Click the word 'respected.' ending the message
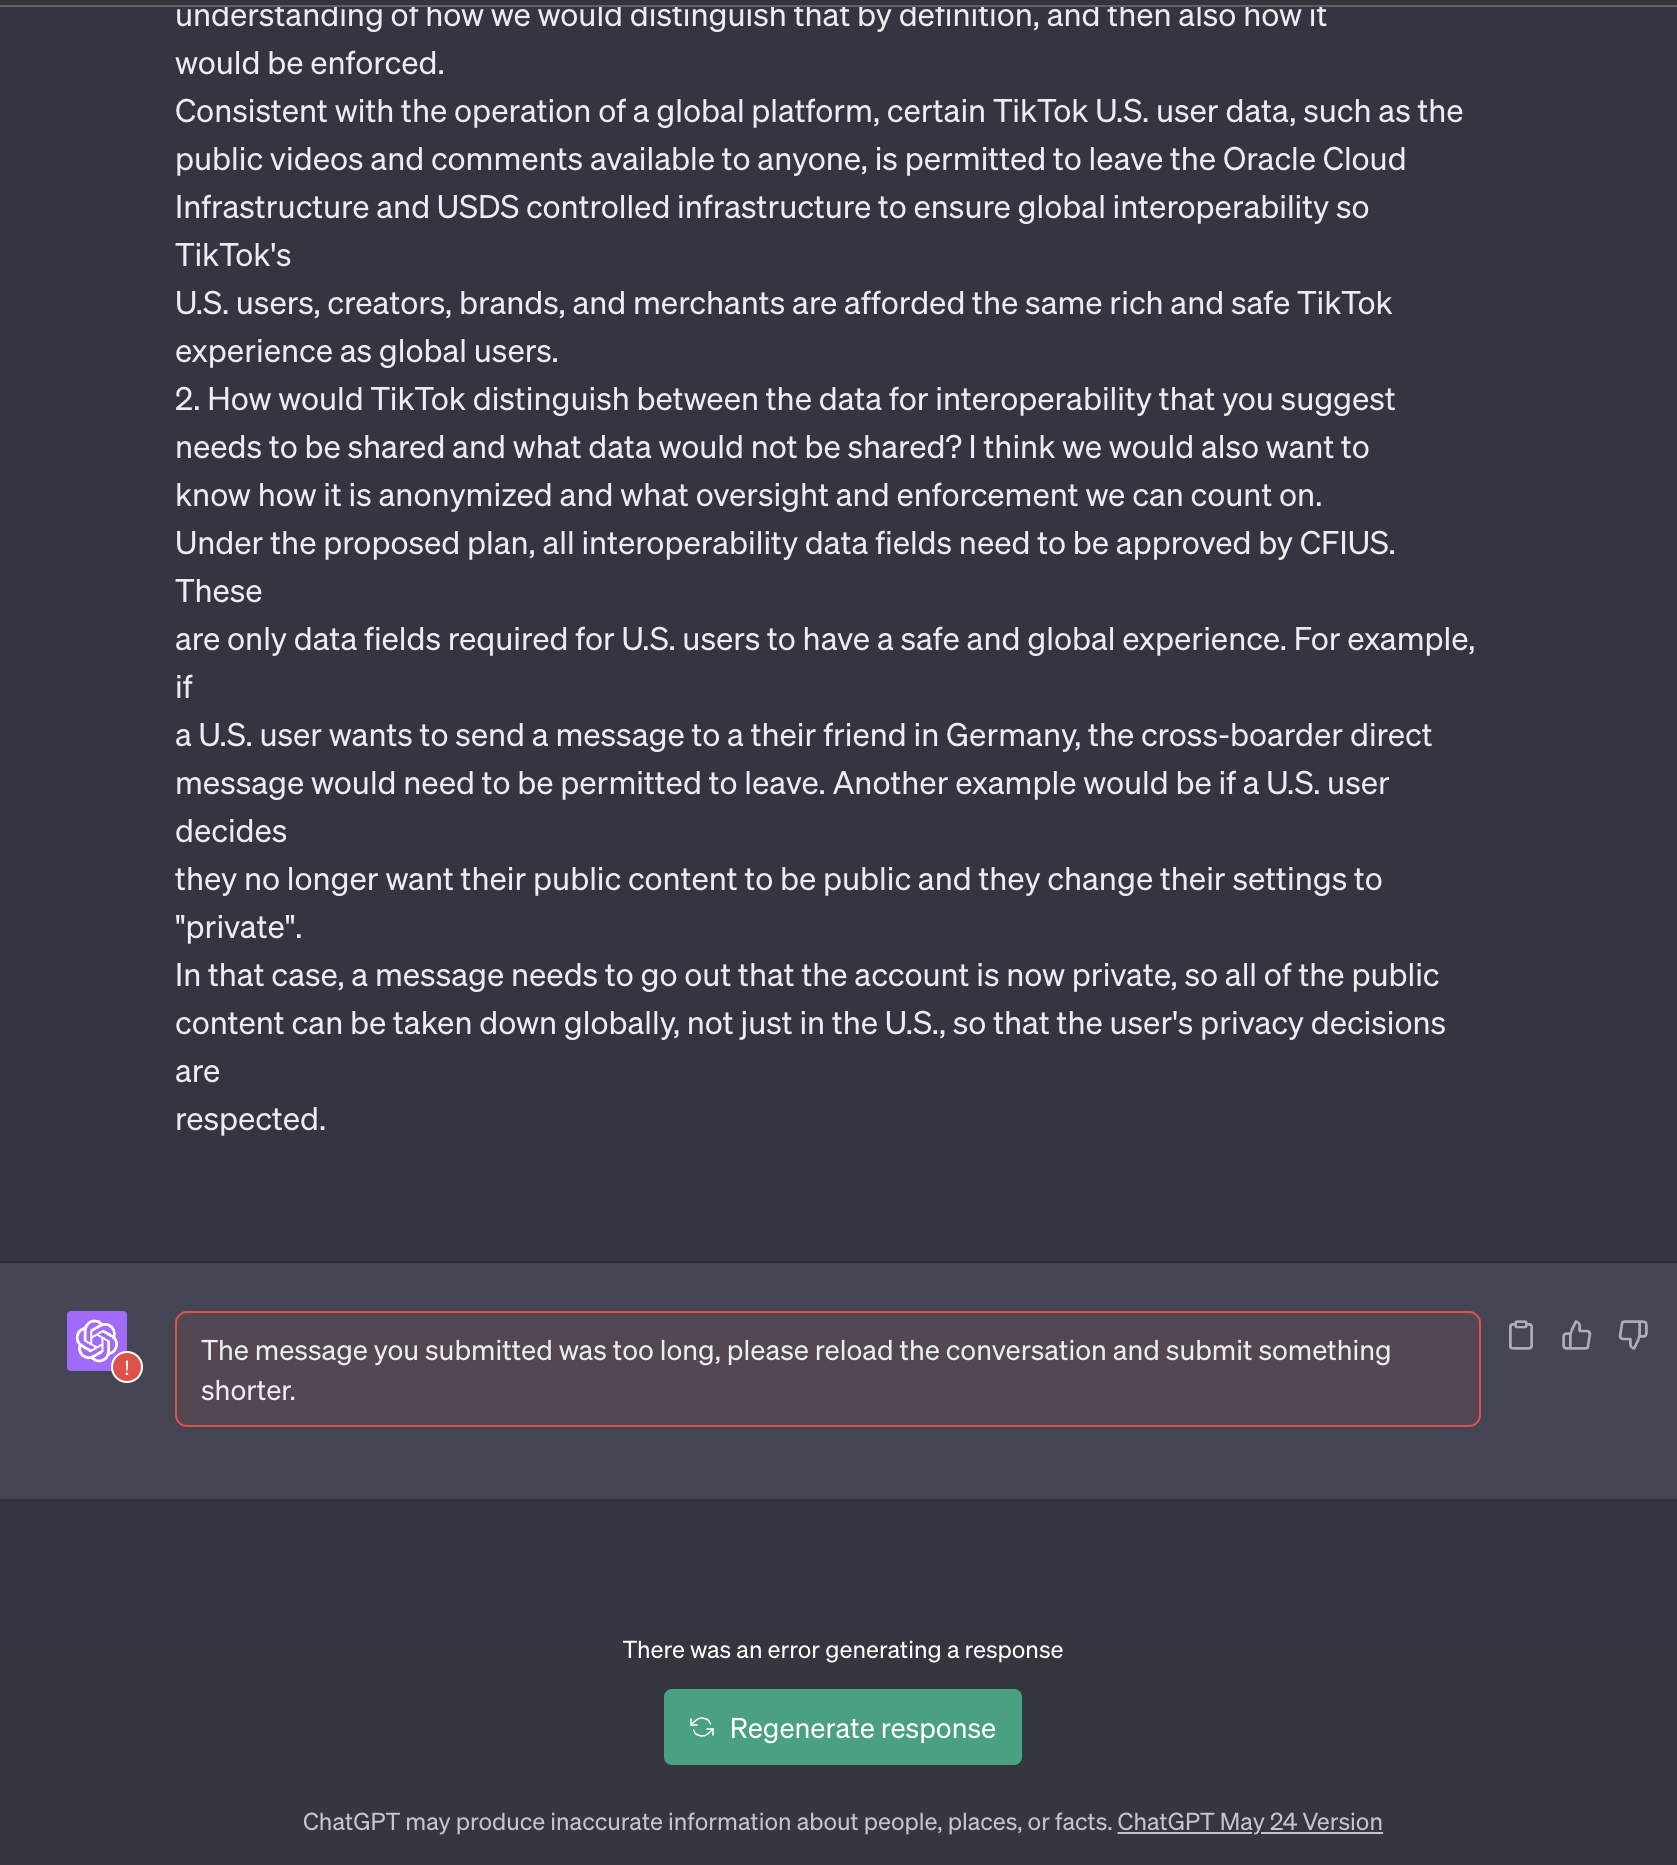The width and height of the screenshot is (1677, 1865). (250, 1119)
